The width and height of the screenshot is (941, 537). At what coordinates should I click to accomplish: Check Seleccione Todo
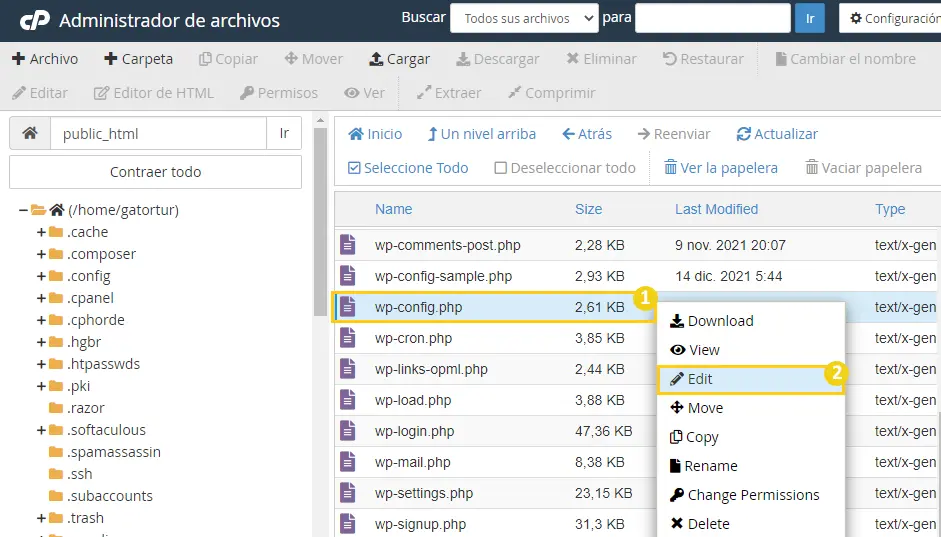408,168
